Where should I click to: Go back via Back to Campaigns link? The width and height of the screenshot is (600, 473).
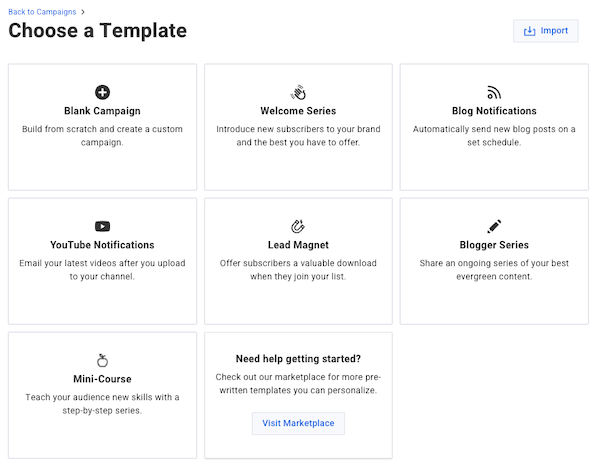tap(42, 12)
